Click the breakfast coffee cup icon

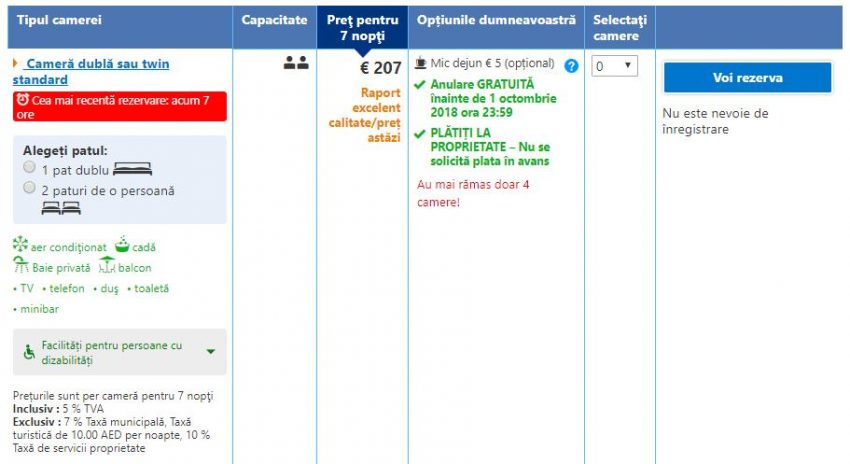[421, 64]
